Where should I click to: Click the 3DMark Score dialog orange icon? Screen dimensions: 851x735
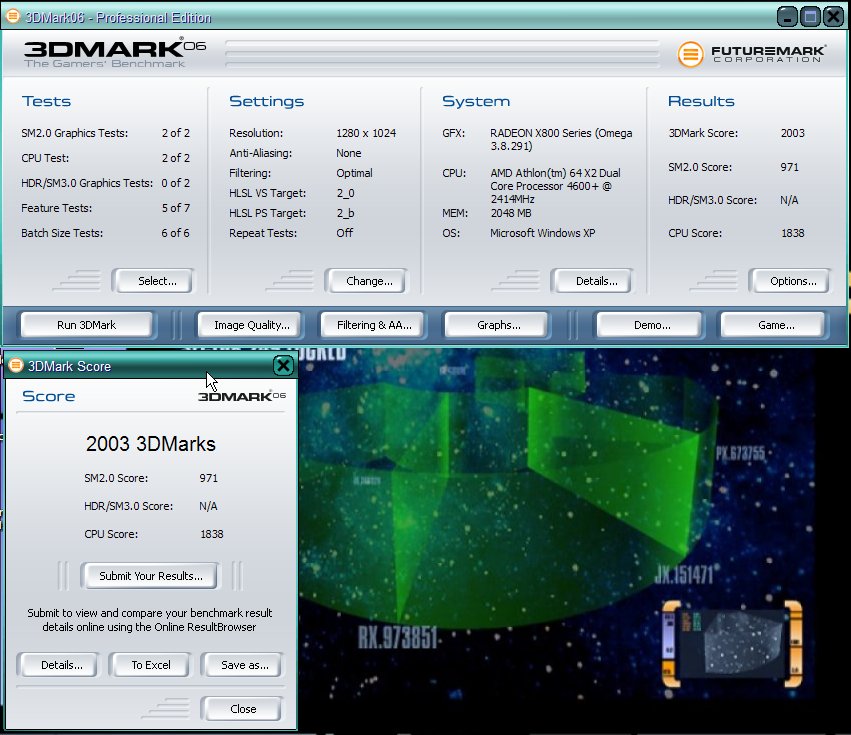(16, 365)
